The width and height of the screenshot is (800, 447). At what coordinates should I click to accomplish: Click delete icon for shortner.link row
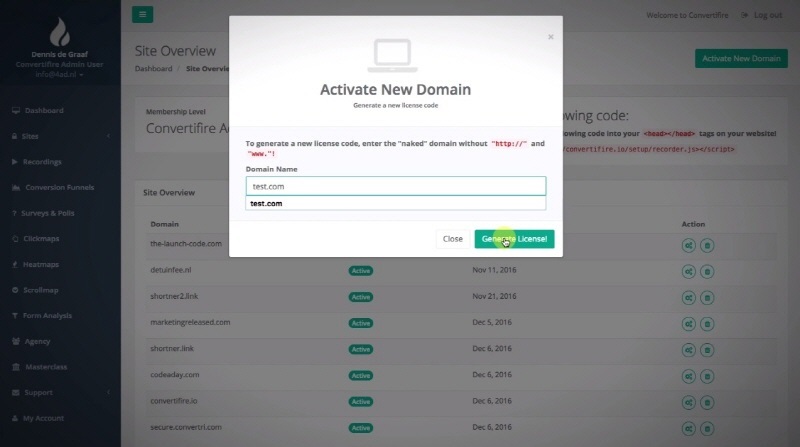[x=707, y=350]
